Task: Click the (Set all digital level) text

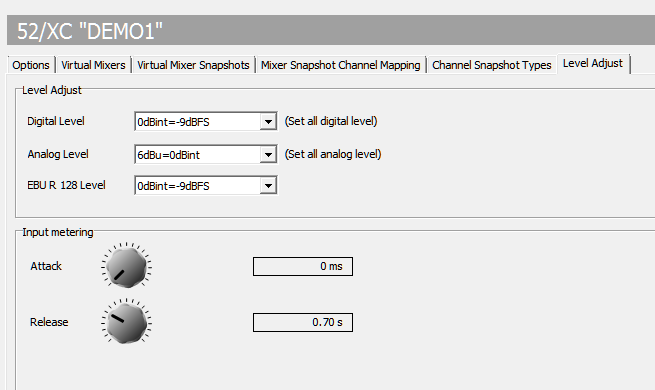Action: (331, 121)
